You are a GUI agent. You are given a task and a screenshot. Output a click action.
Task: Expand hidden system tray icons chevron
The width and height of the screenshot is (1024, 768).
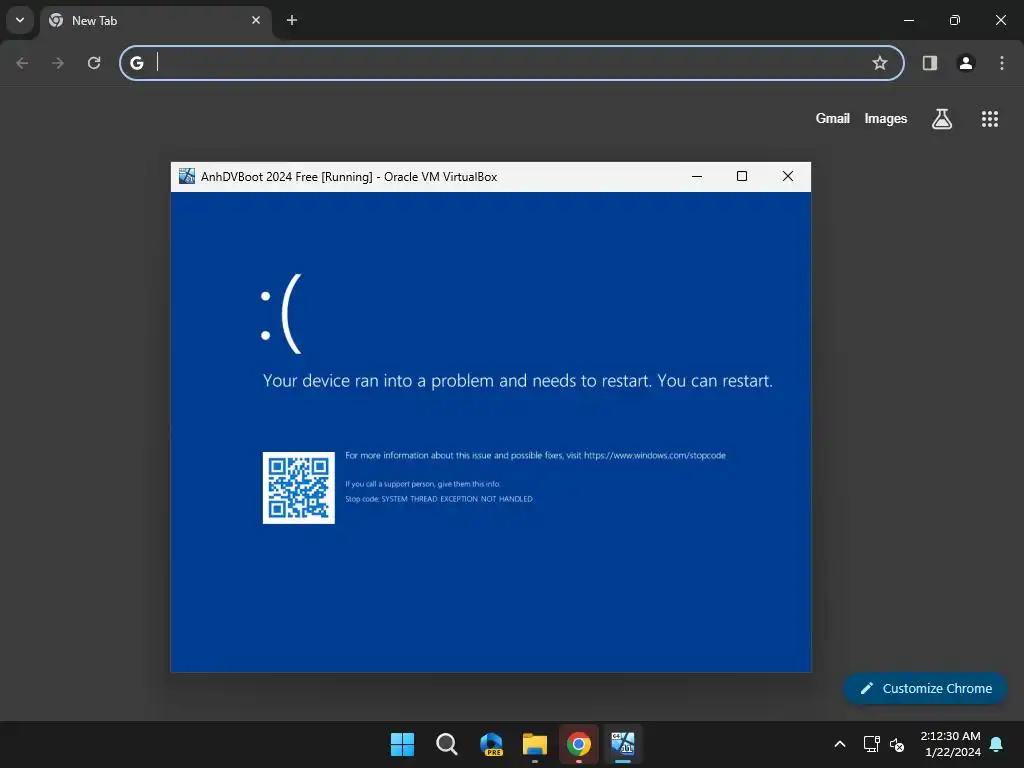click(x=840, y=744)
